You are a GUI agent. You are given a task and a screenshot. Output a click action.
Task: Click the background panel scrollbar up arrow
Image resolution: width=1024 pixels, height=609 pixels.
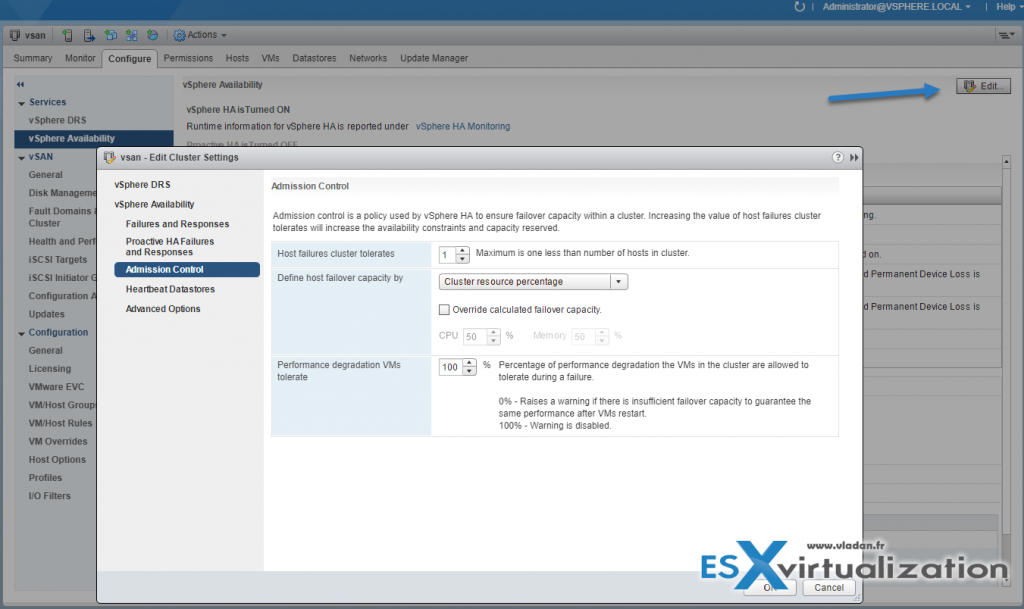click(x=1006, y=161)
